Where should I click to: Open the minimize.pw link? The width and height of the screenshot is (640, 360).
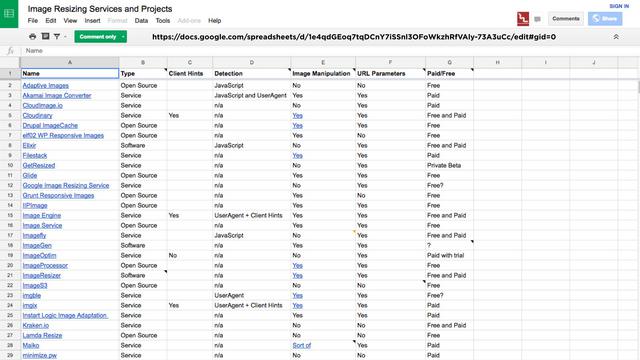(40, 356)
